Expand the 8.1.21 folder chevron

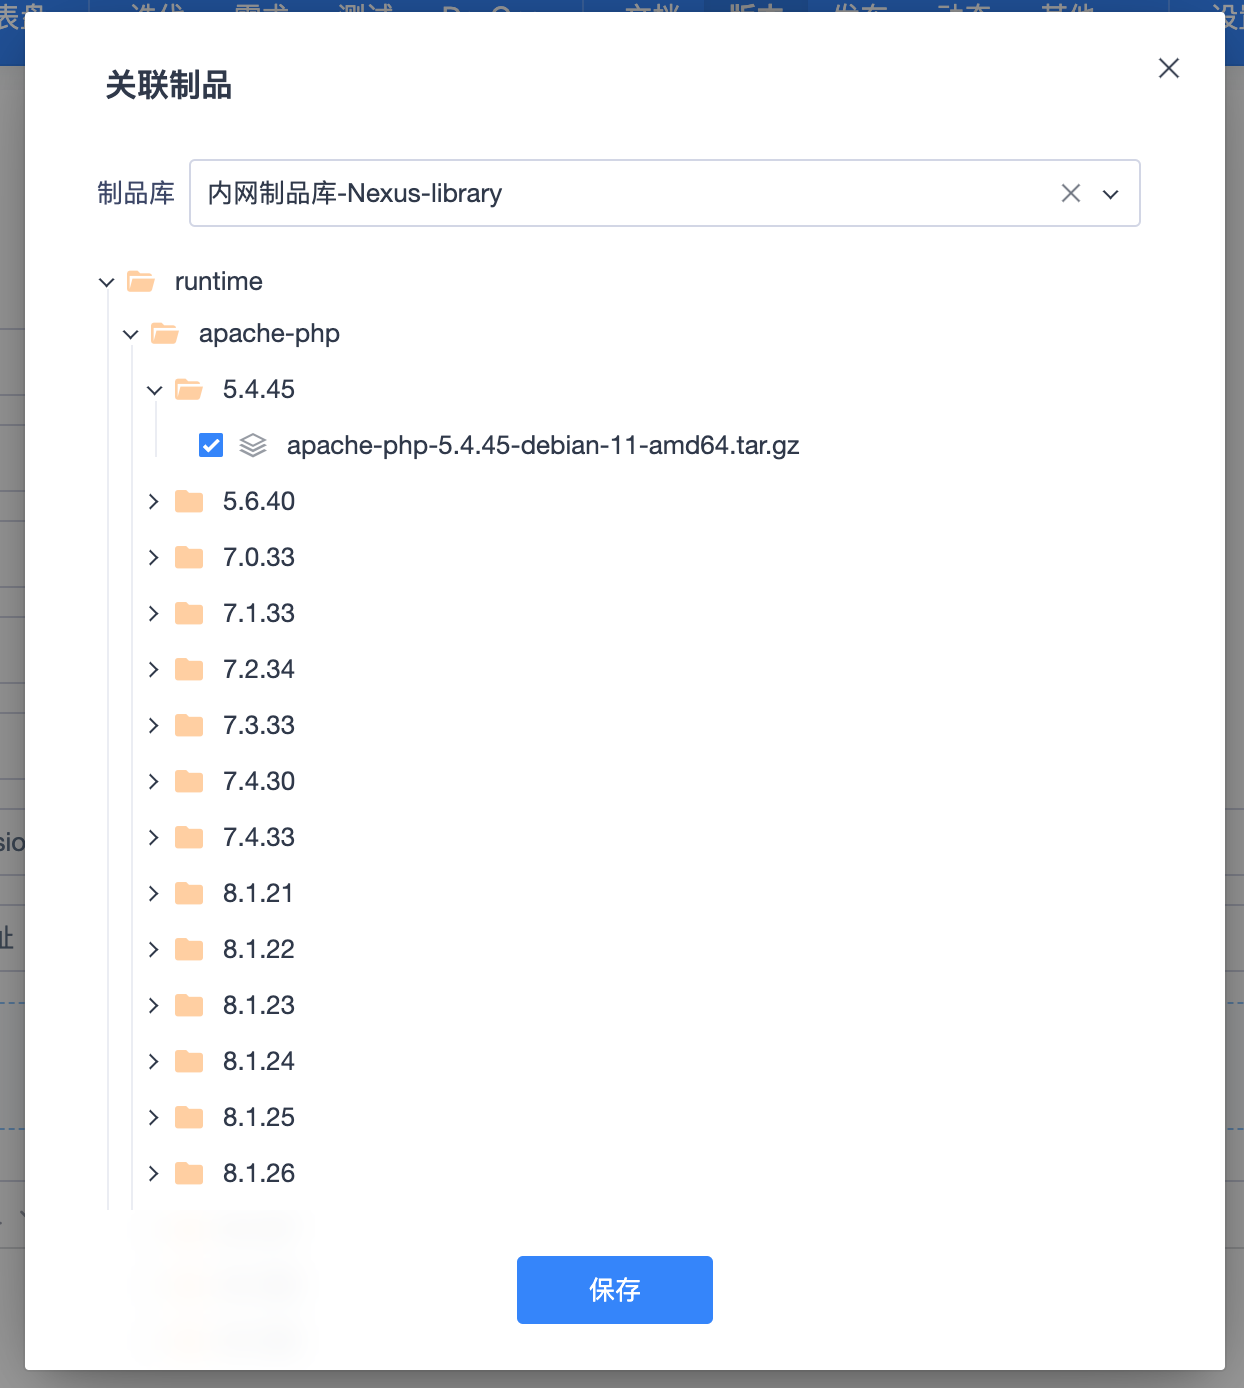click(154, 893)
